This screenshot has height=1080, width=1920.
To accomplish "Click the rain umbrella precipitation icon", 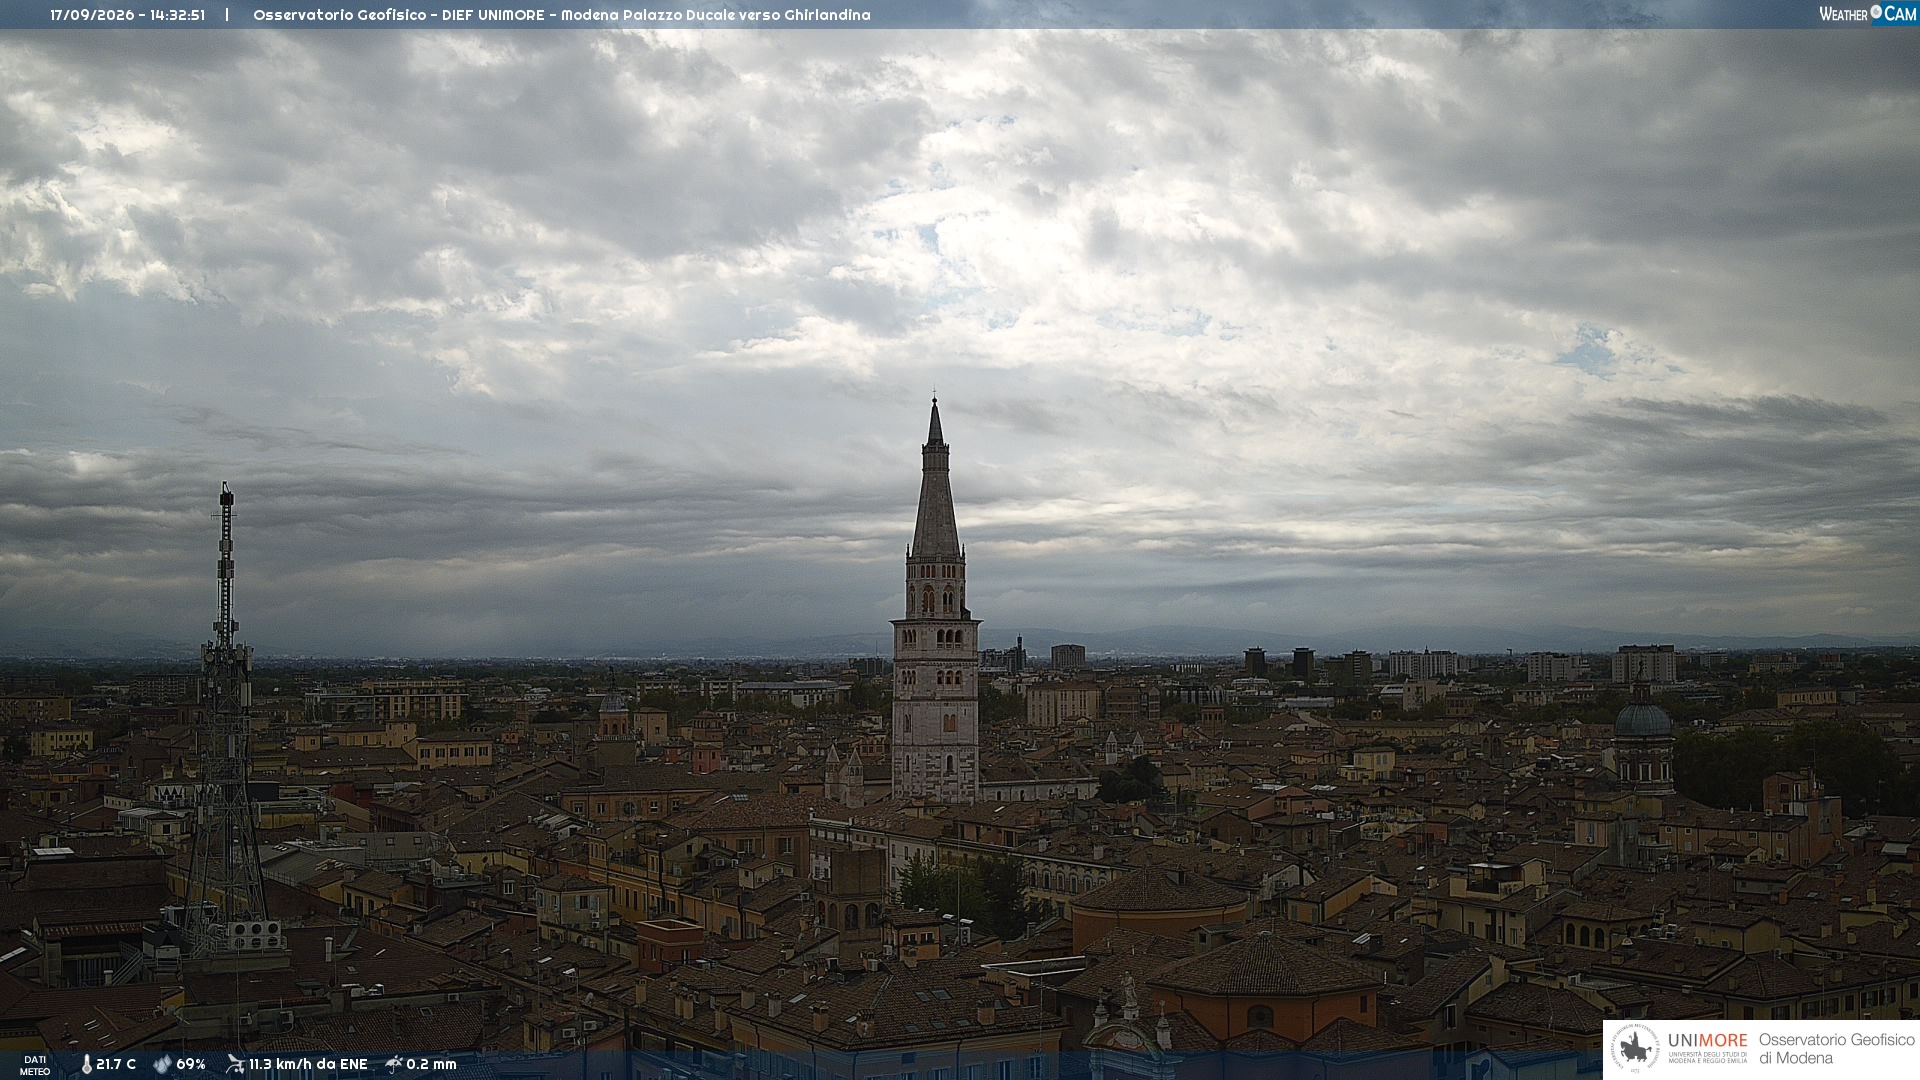I will pyautogui.click(x=394, y=1064).
